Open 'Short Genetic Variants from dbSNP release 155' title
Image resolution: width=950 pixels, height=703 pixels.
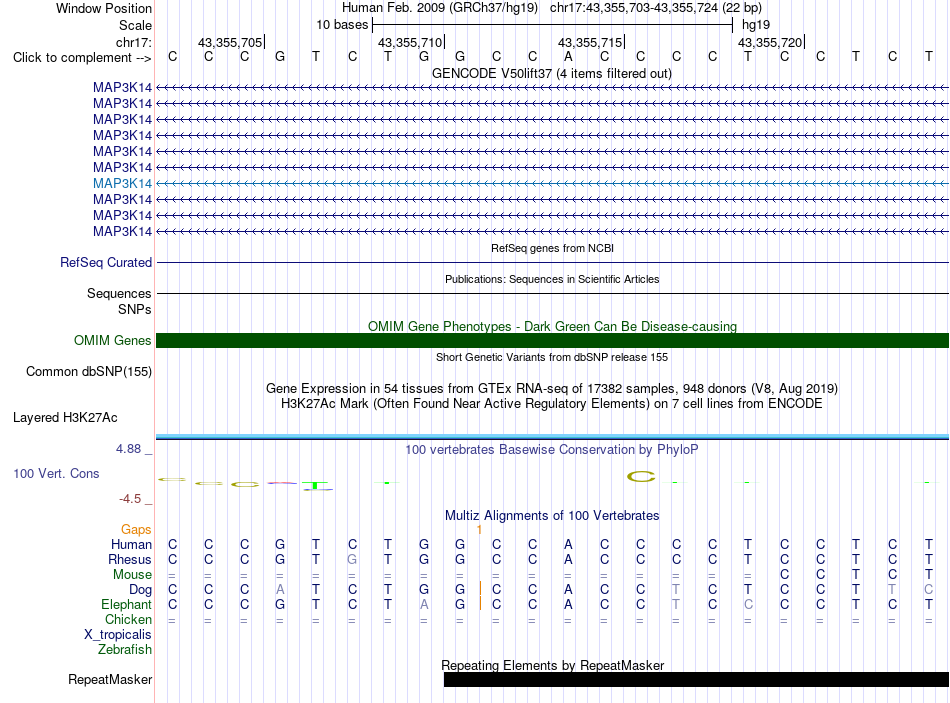click(552, 358)
